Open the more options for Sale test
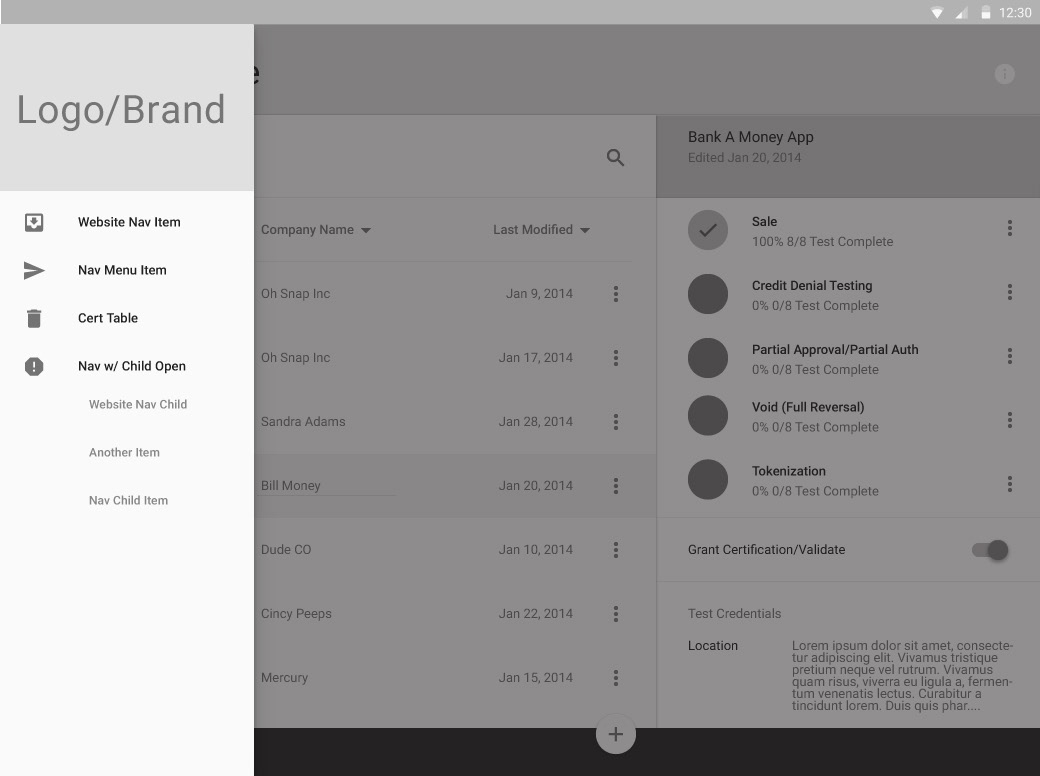1040x776 pixels. [1009, 228]
